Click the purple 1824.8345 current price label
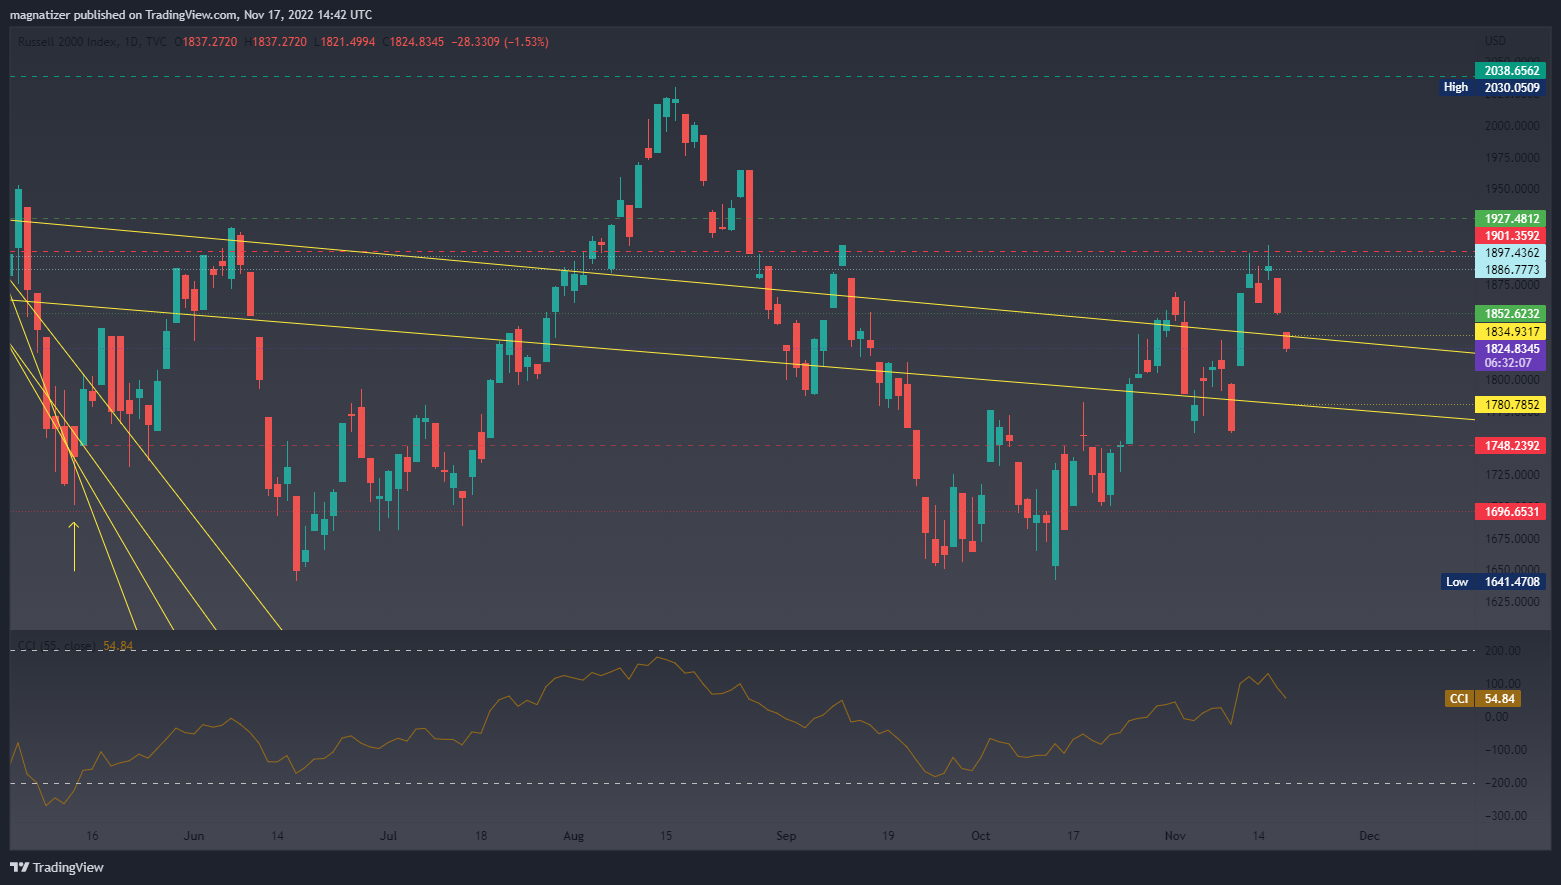 (x=1510, y=350)
